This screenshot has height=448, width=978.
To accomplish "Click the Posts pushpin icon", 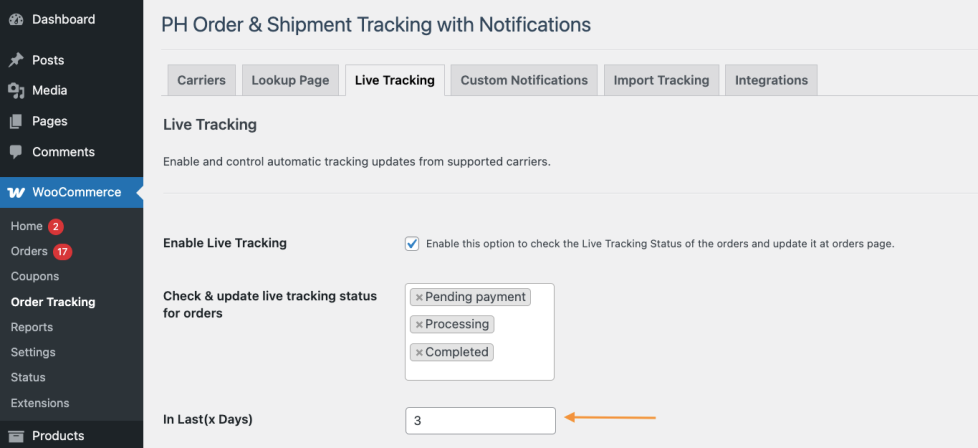I will (16, 60).
